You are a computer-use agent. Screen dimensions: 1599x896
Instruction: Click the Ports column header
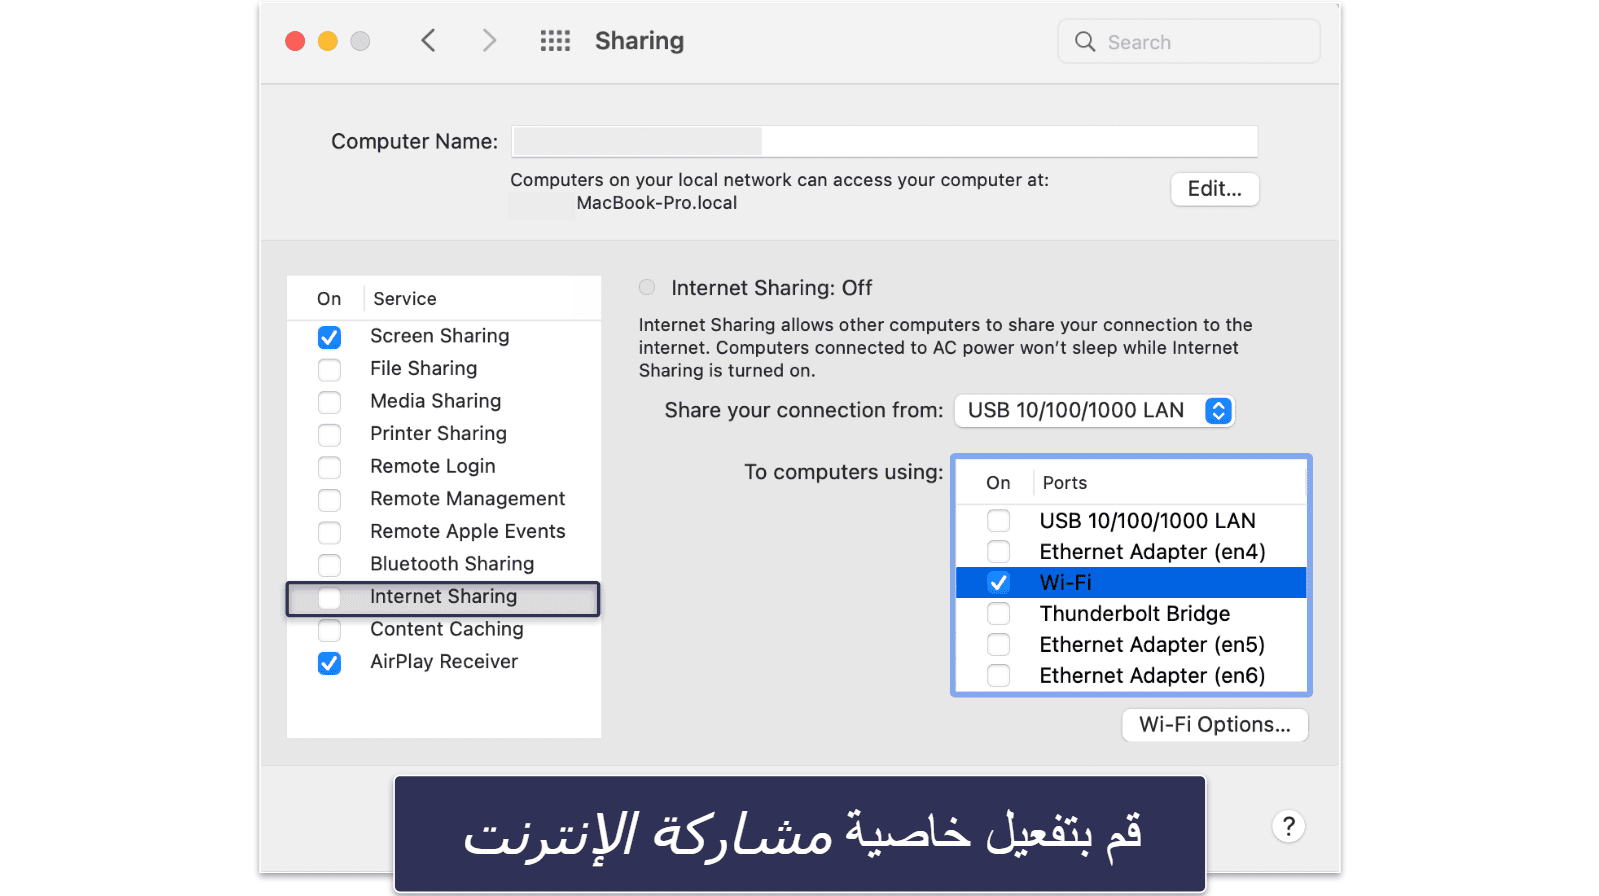[x=1064, y=482]
